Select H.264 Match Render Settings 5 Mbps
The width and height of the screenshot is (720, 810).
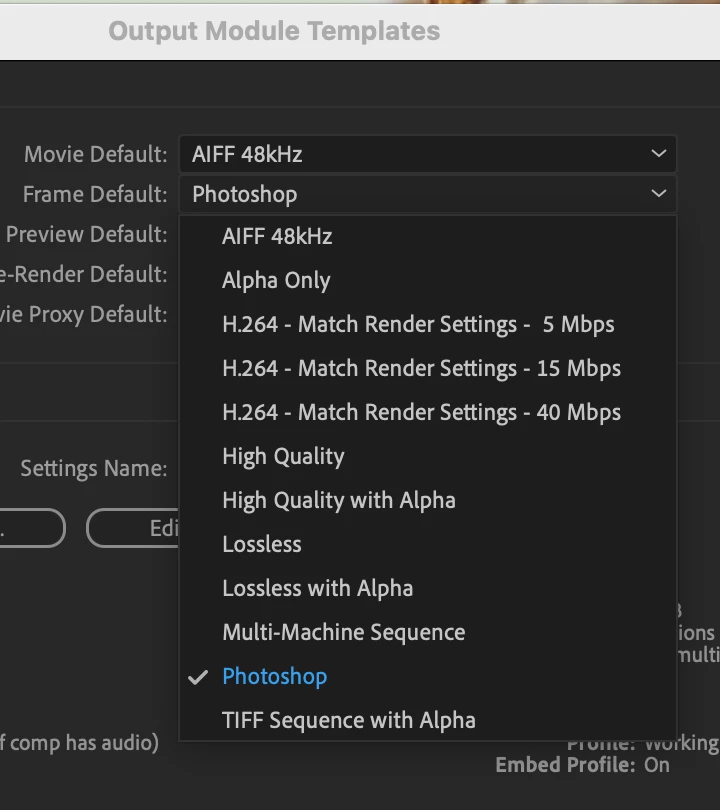tap(428, 324)
